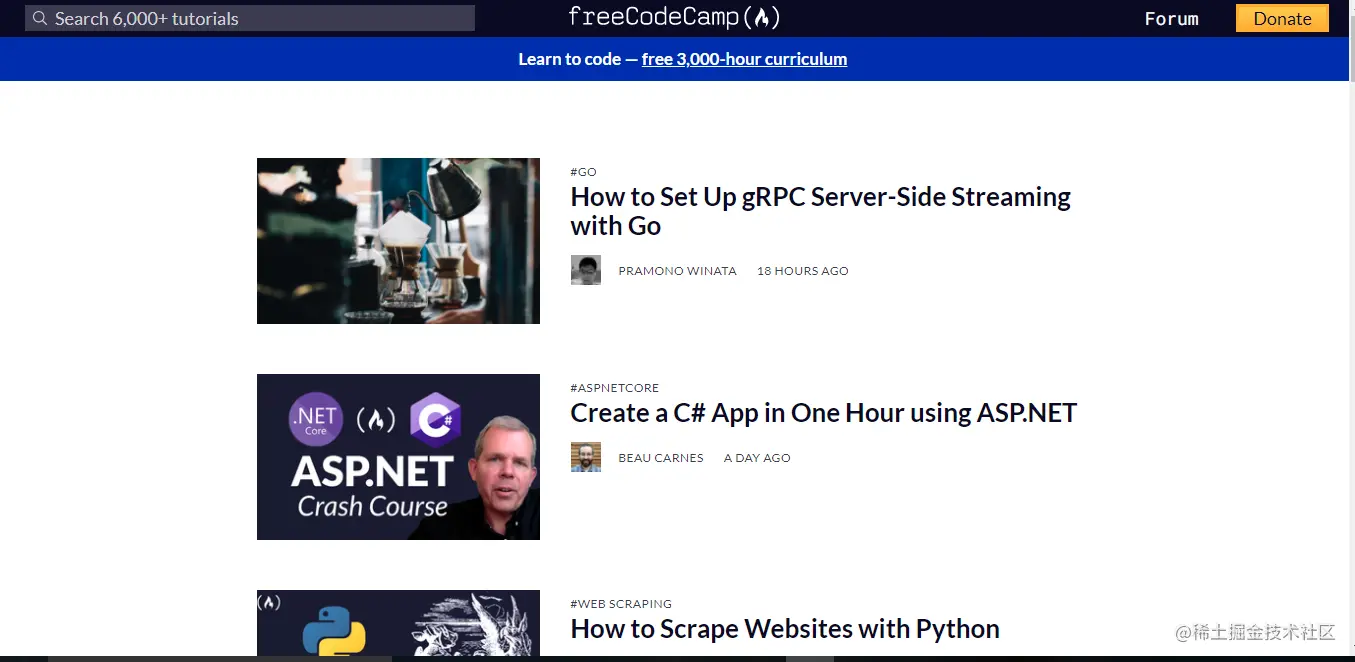
Task: Click the Donate button
Action: pos(1282,18)
